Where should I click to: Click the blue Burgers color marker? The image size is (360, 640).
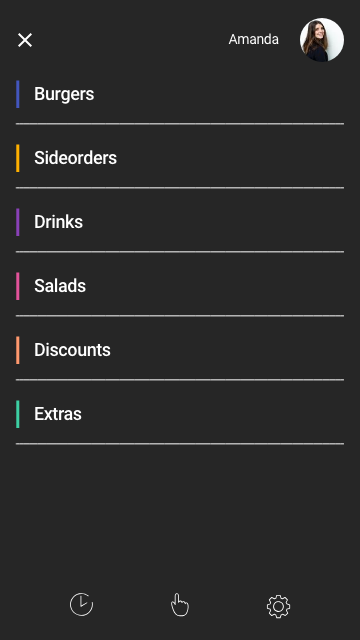tap(18, 94)
